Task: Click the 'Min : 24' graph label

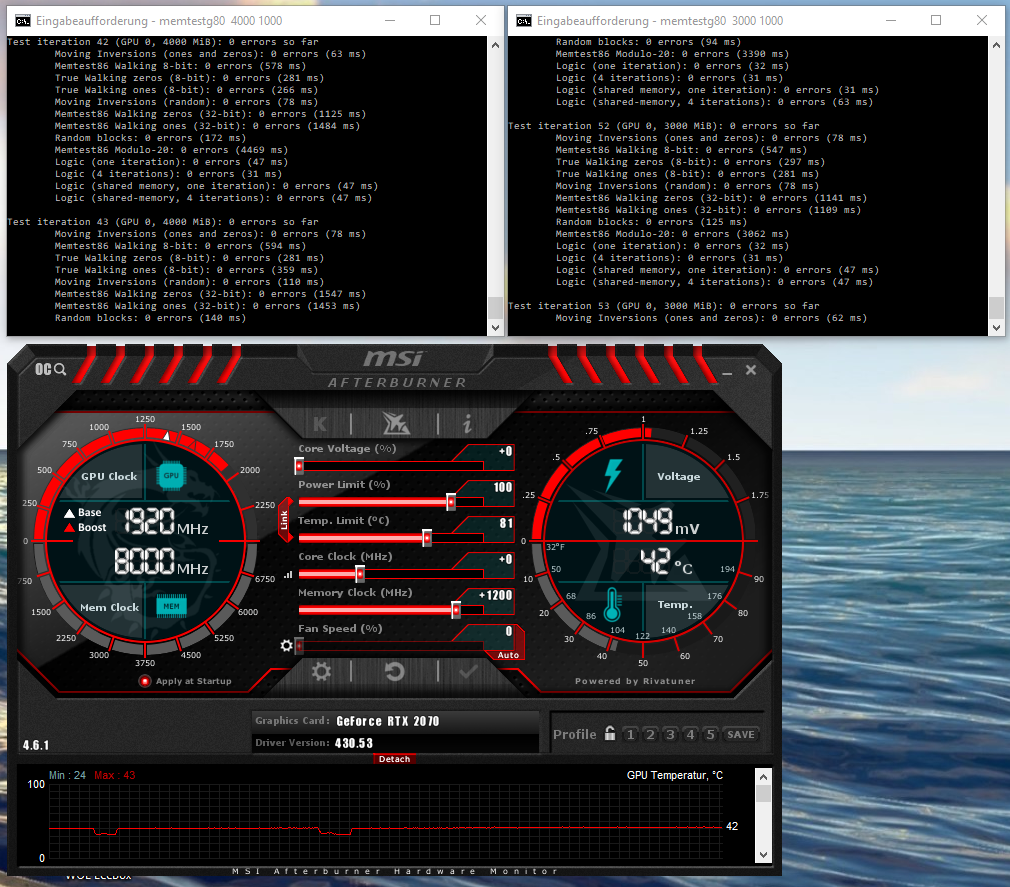Action: coord(68,775)
